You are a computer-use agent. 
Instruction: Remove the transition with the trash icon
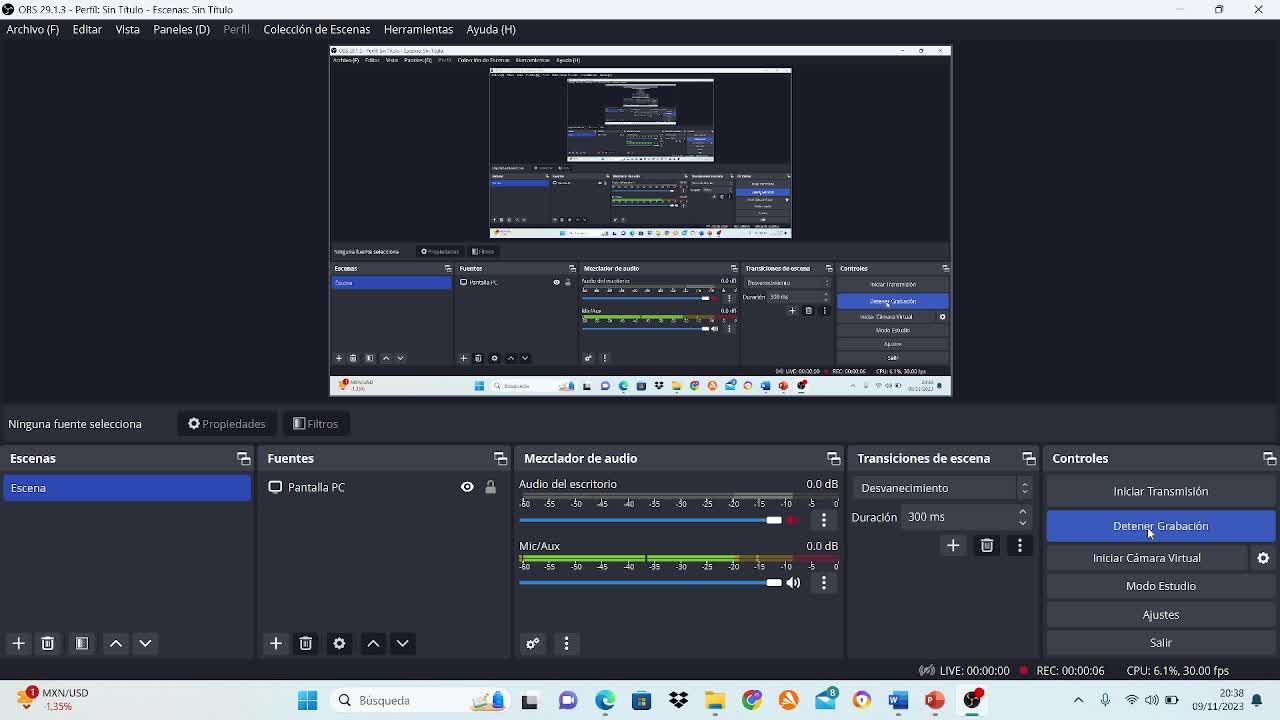coord(987,545)
